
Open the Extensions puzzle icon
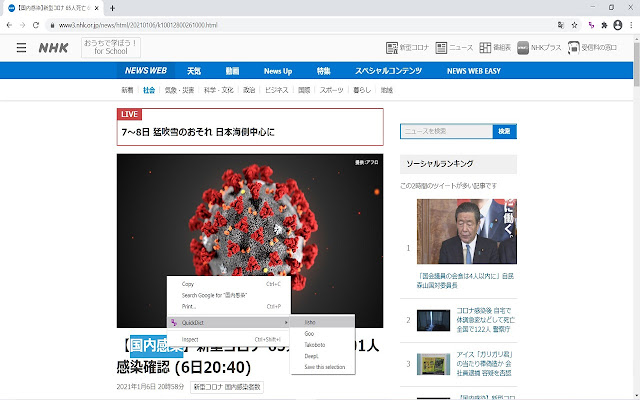(x=604, y=25)
